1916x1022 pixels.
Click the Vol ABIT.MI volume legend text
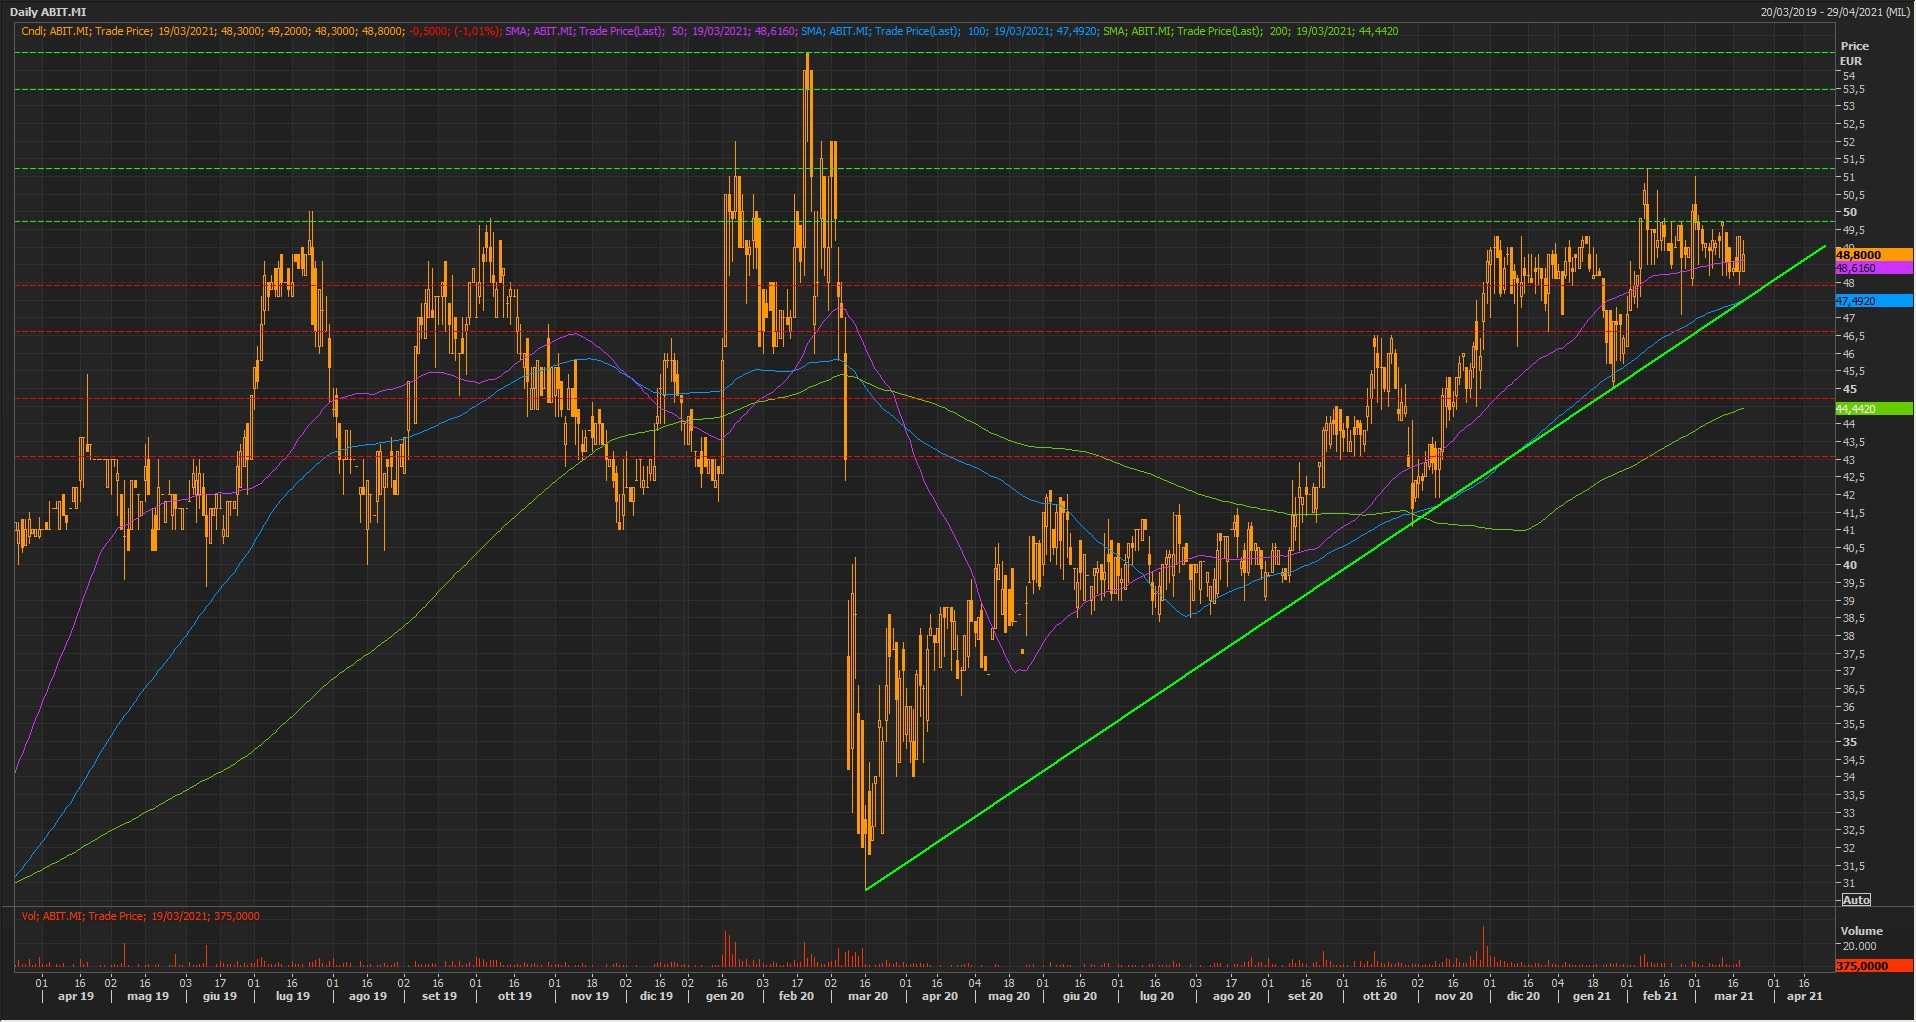pyautogui.click(x=140, y=916)
